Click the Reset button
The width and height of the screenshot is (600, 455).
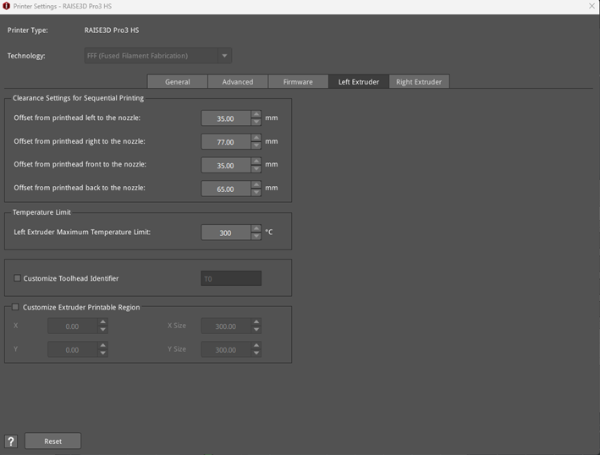point(52,440)
